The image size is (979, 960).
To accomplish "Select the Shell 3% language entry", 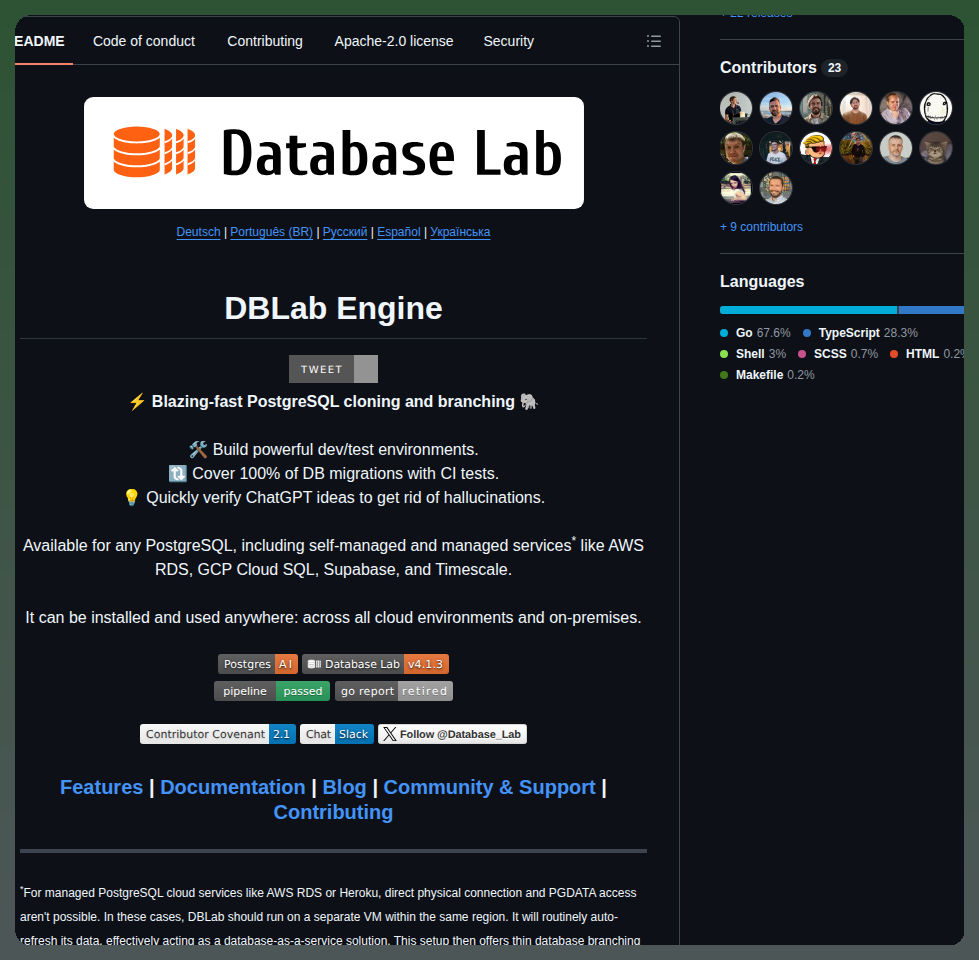I will coord(753,354).
